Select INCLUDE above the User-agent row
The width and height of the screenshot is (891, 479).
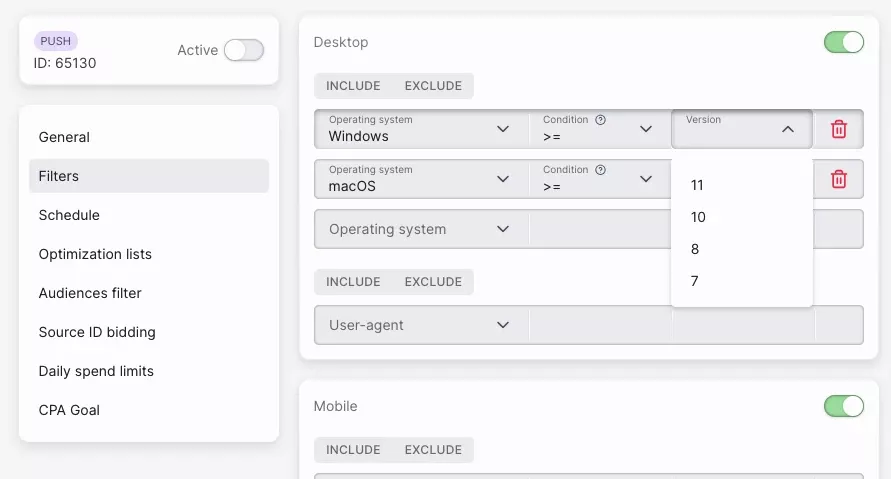tap(353, 282)
